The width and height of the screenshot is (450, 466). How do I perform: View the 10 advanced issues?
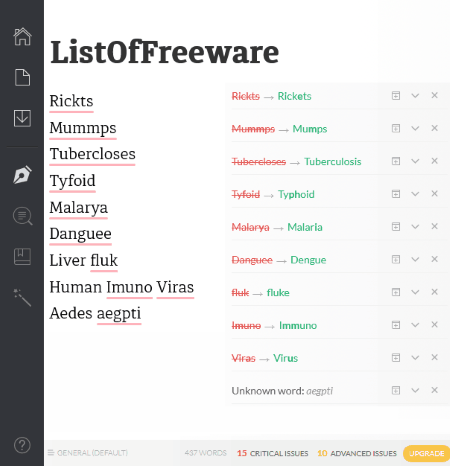[x=357, y=453]
